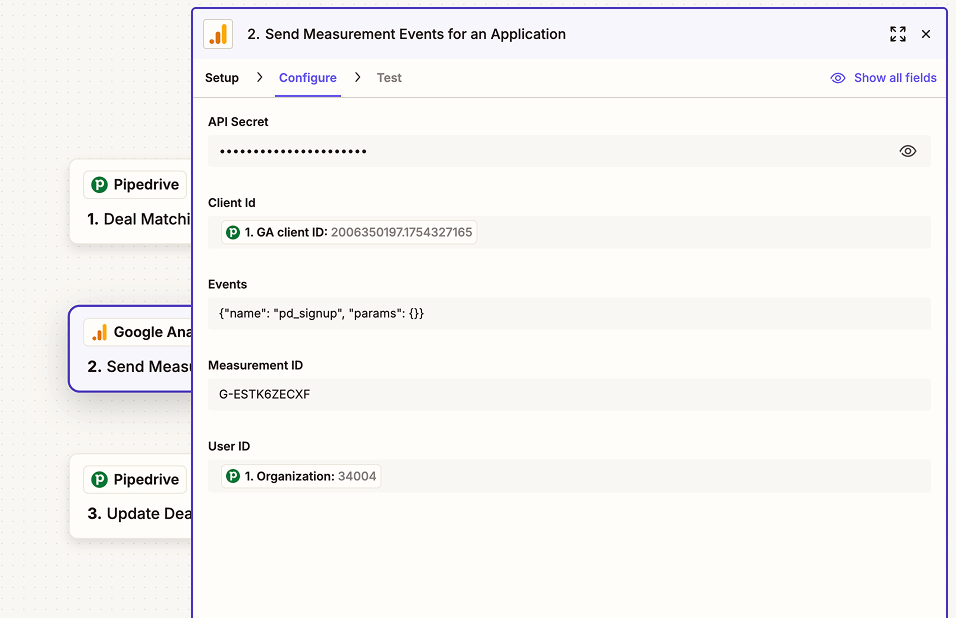Click the Google Analytics icon in panel header

point(218,34)
